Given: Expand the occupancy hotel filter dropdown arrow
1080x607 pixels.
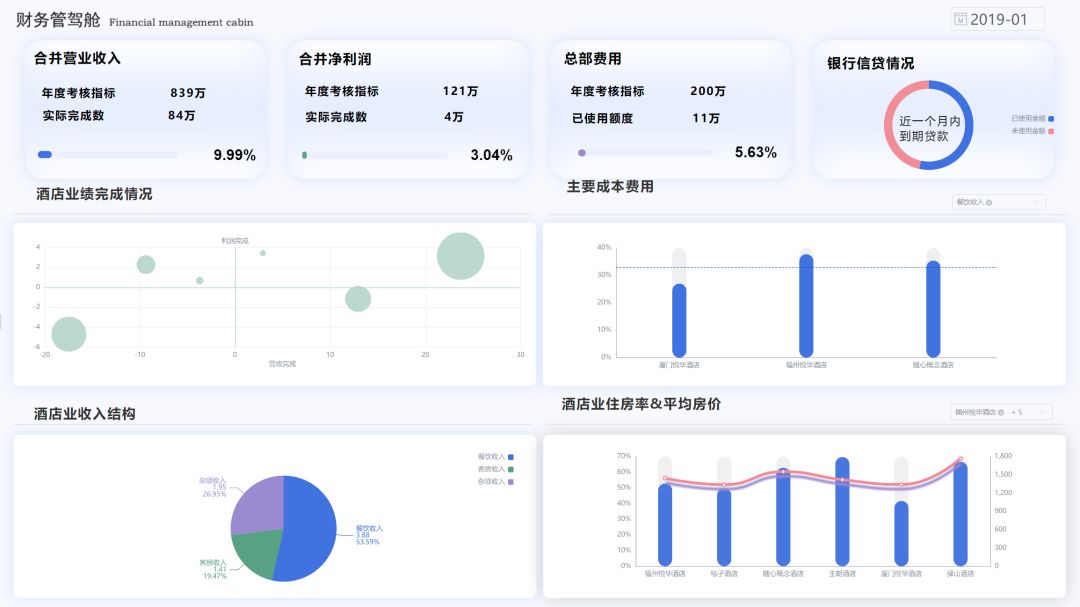Looking at the screenshot, I should (x=1043, y=412).
